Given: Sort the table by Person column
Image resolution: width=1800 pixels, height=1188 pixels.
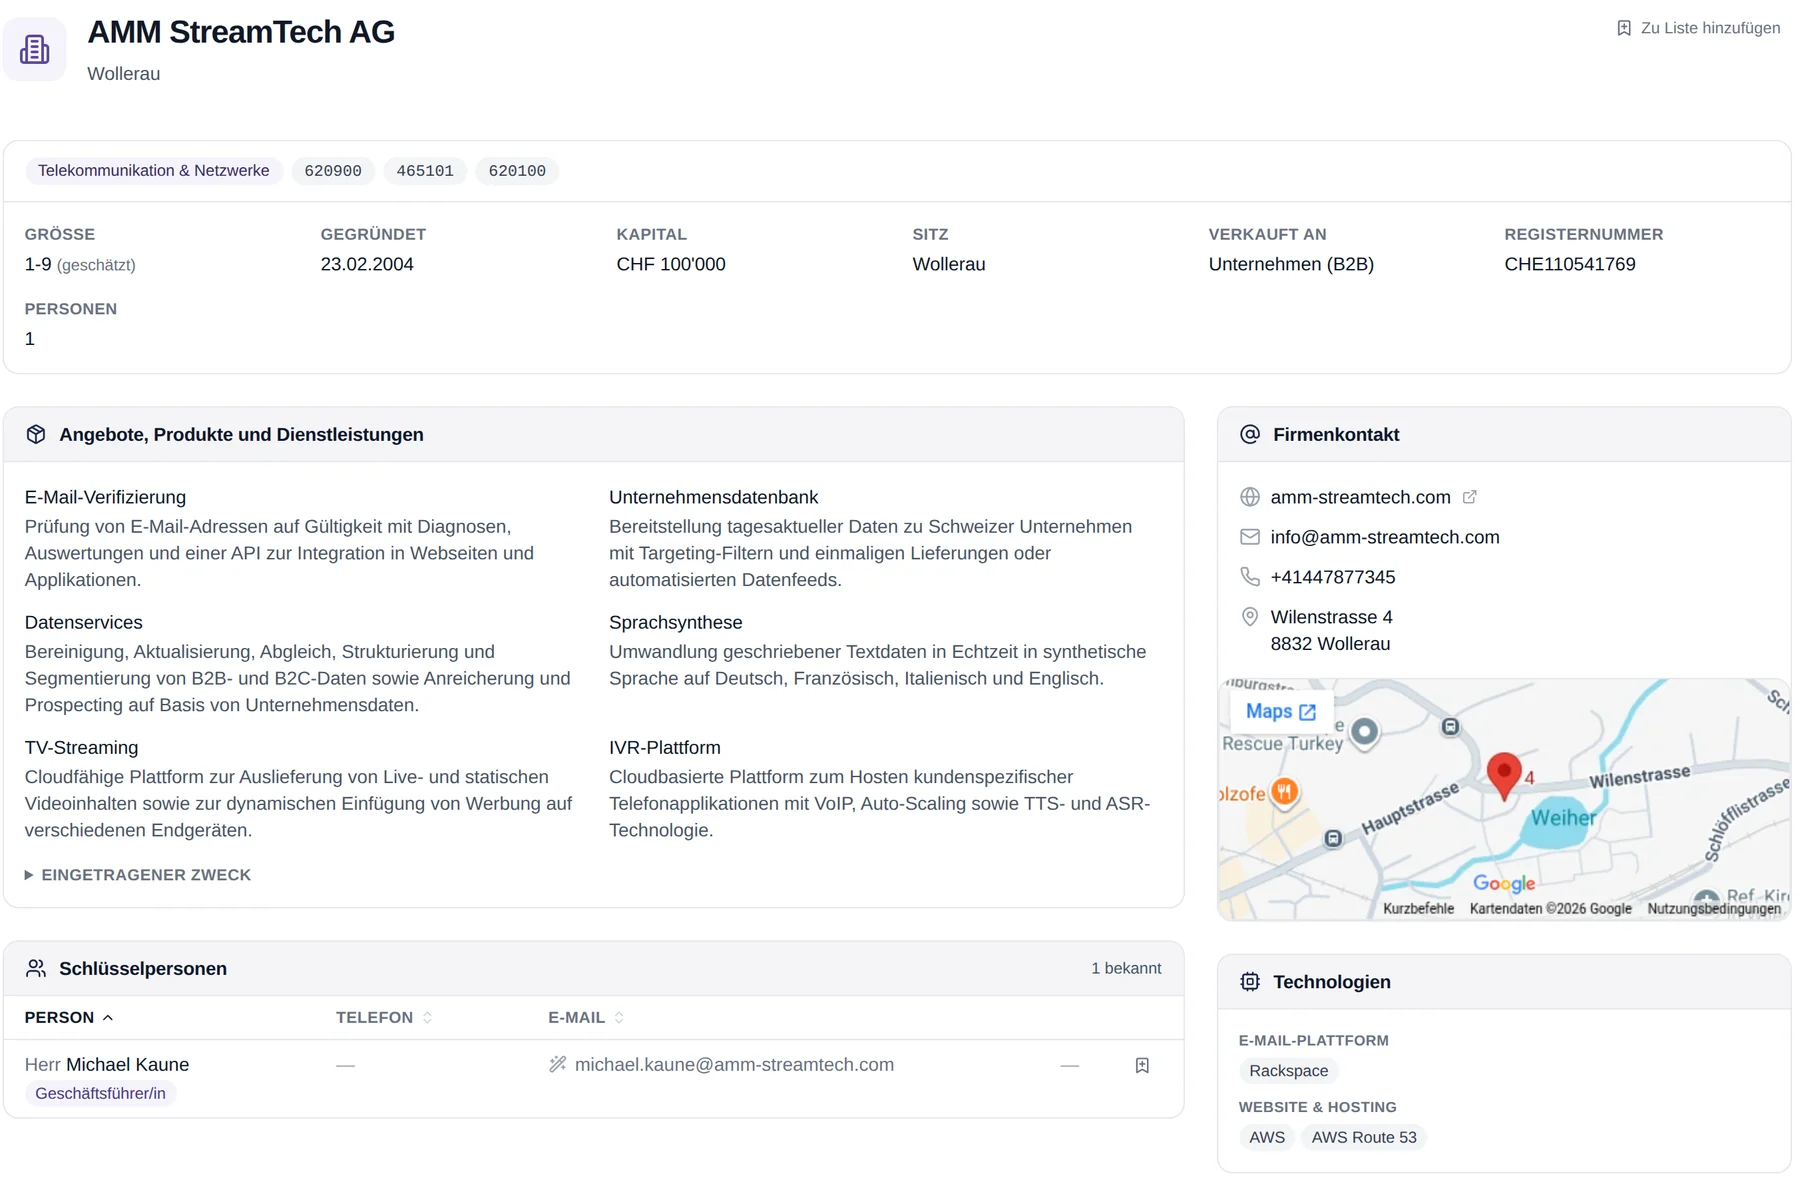Looking at the screenshot, I should (69, 1017).
